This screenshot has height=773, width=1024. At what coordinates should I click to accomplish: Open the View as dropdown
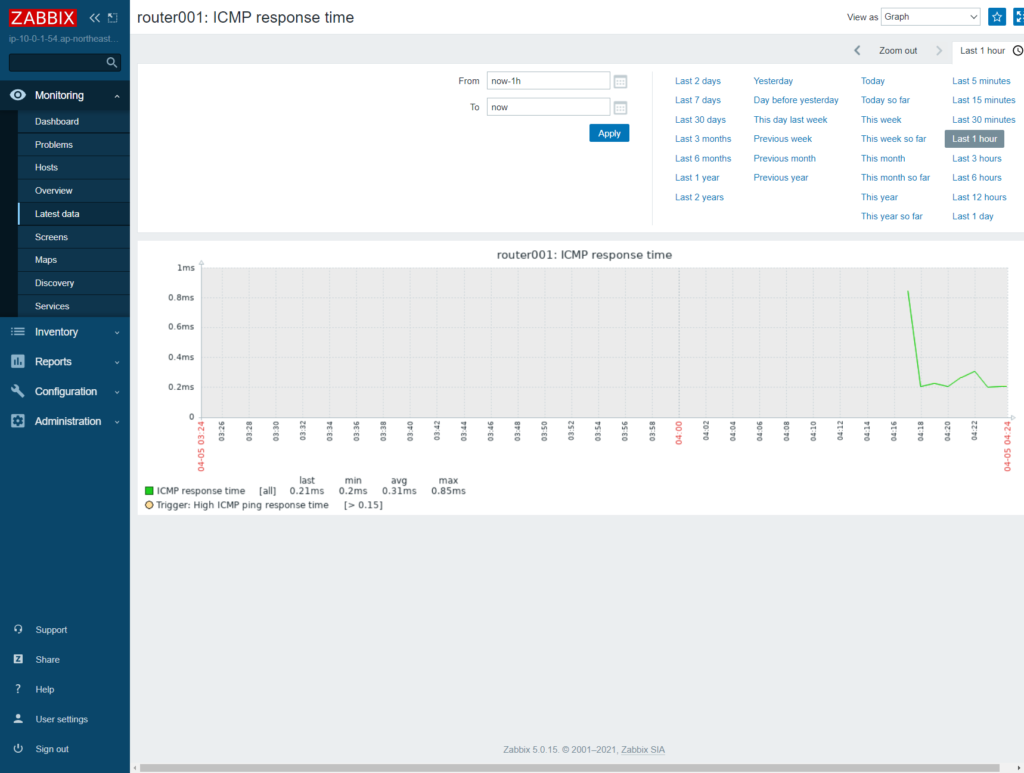931,16
